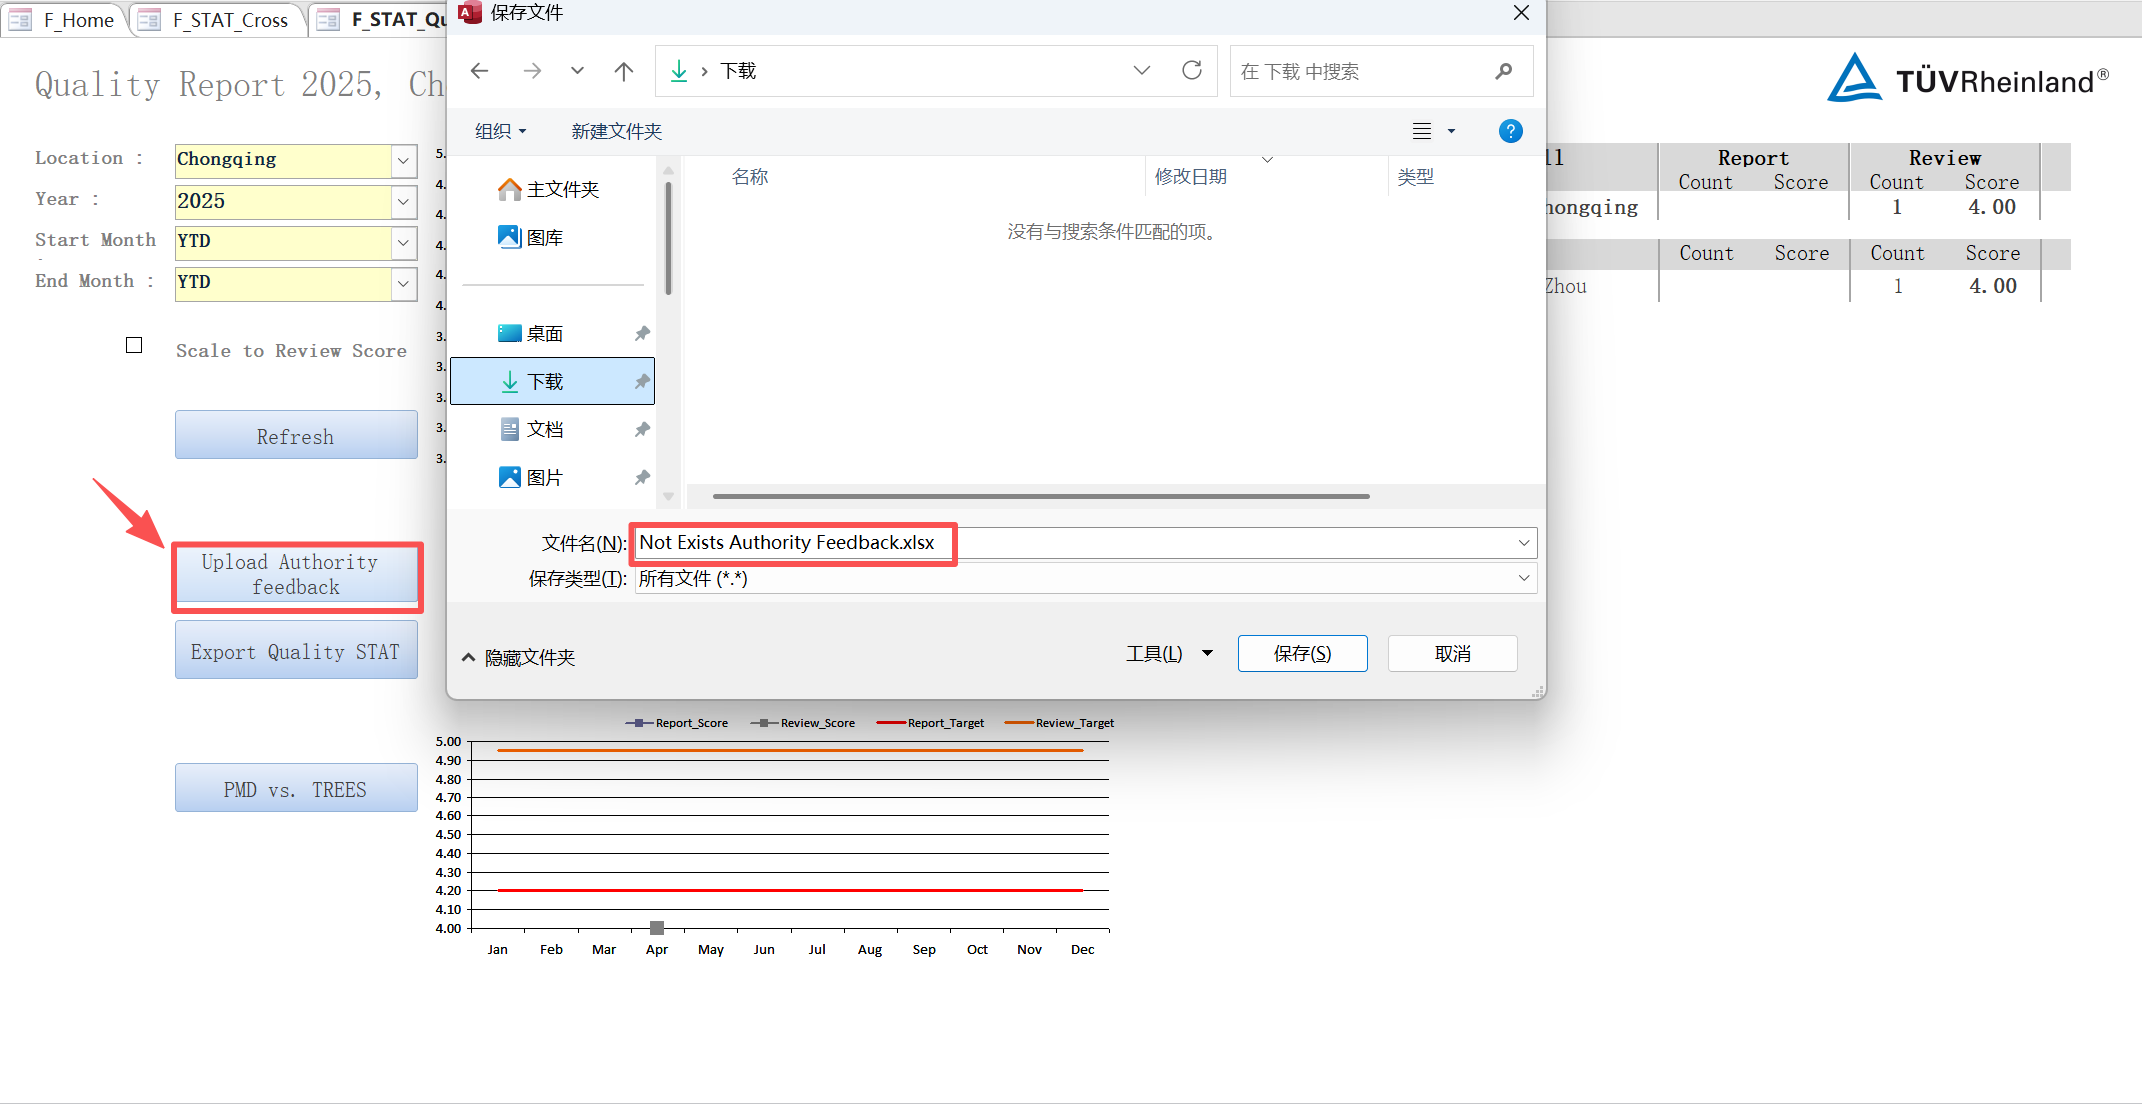This screenshot has height=1104, width=2142.
Task: Navigate back using the back arrow
Action: tap(480, 70)
